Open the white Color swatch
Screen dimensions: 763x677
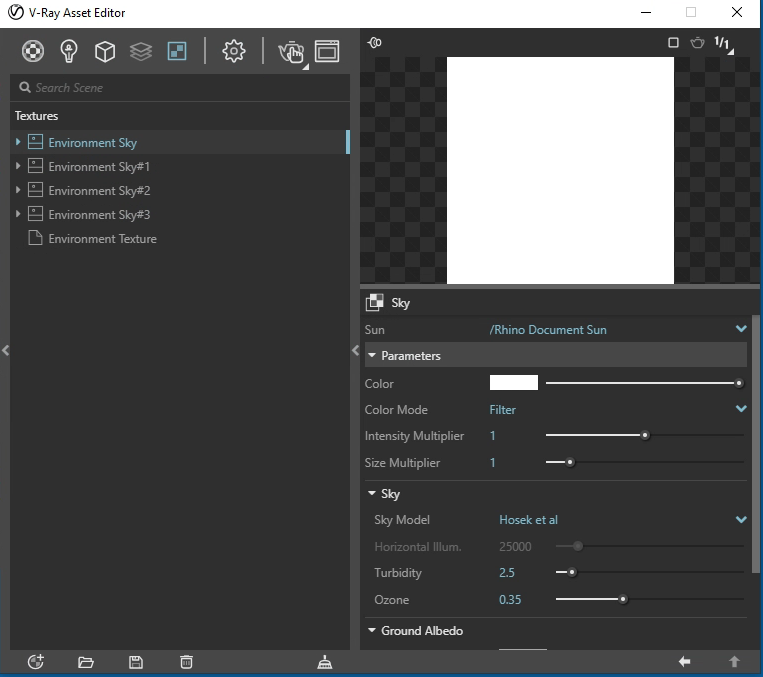(514, 383)
